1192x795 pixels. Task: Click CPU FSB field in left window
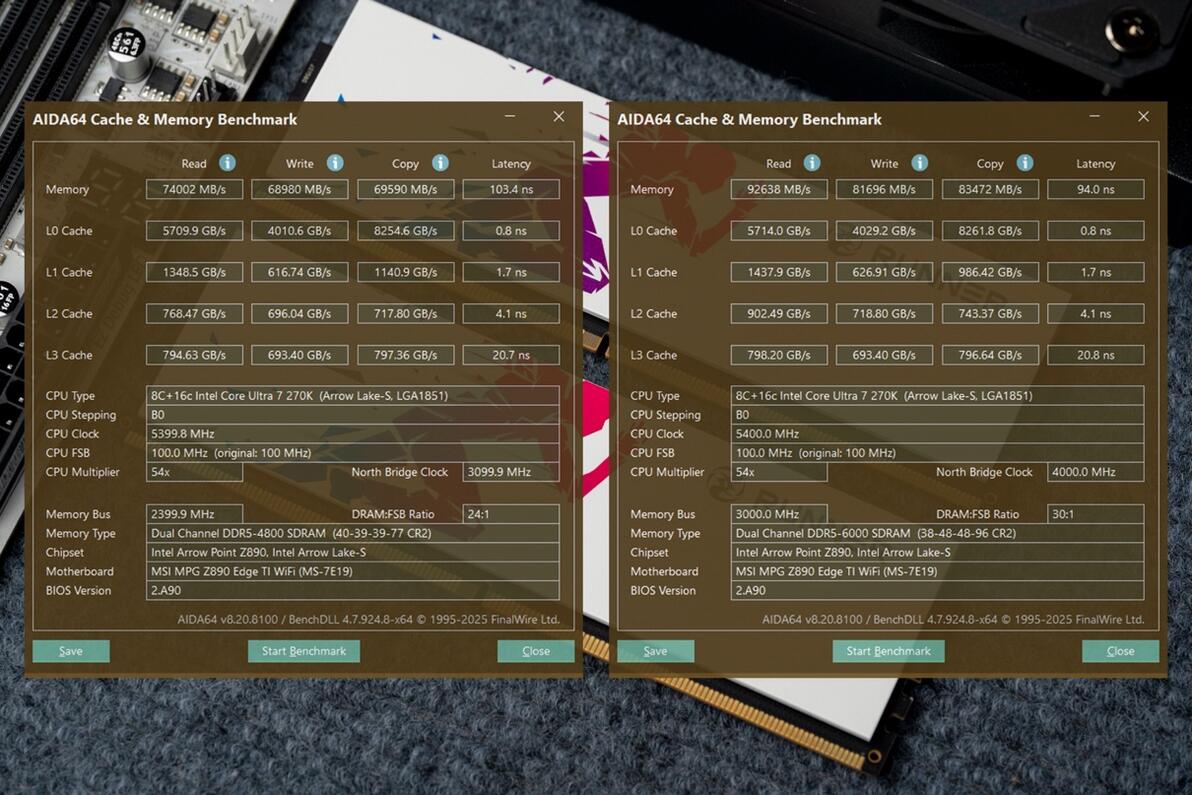click(353, 453)
